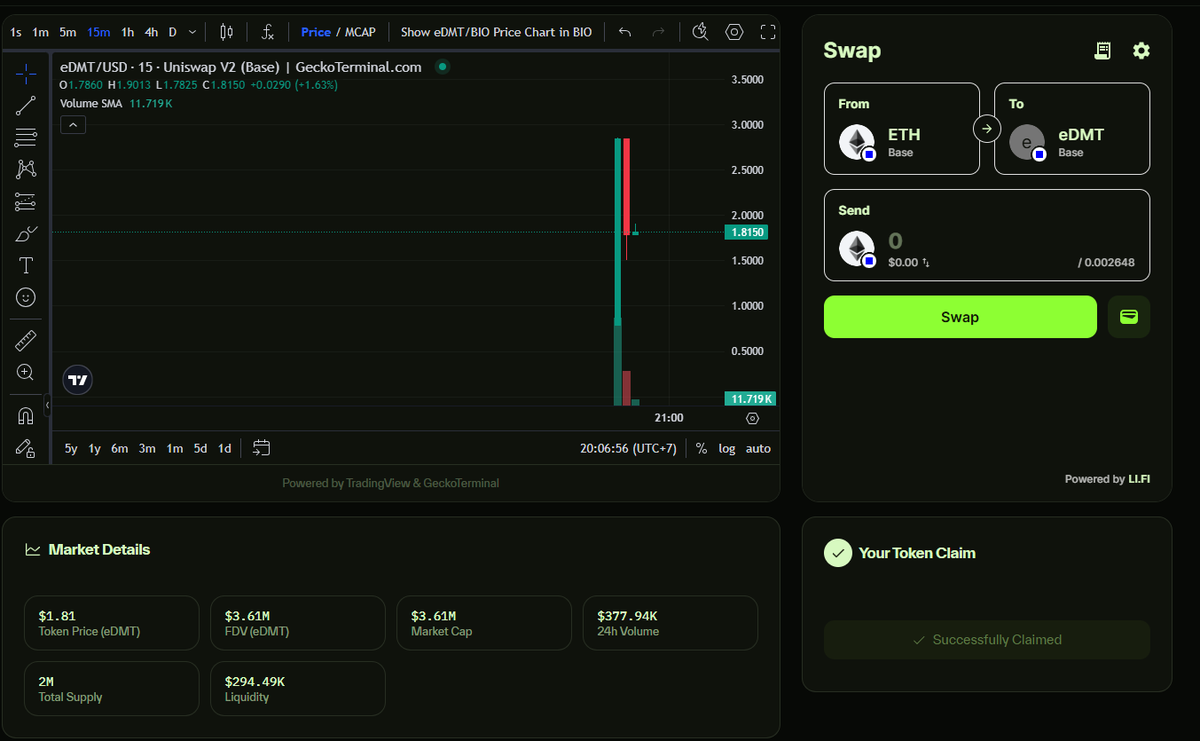The height and width of the screenshot is (741, 1200).
Task: Collapse the drawing toolbar side arrow
Action: 48,403
